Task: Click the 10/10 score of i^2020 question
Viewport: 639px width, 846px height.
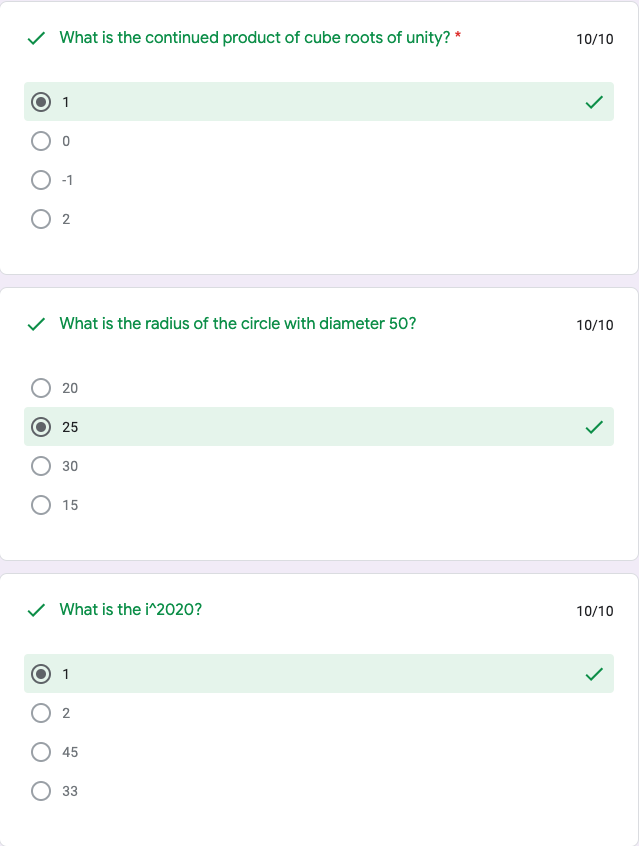Action: pos(595,611)
